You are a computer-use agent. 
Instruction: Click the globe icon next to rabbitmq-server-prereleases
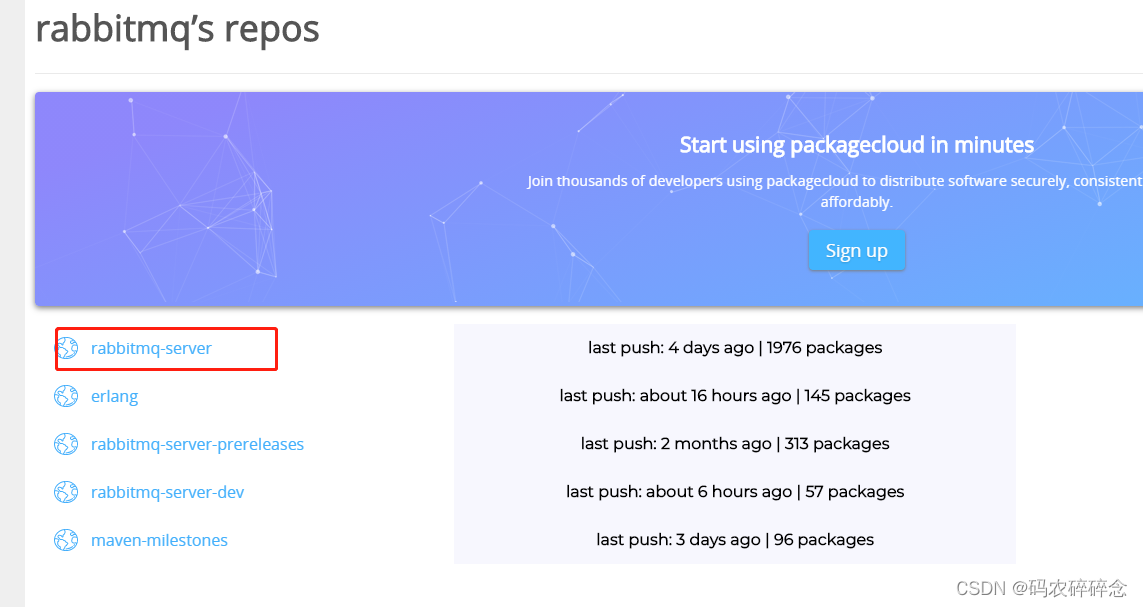pyautogui.click(x=66, y=445)
